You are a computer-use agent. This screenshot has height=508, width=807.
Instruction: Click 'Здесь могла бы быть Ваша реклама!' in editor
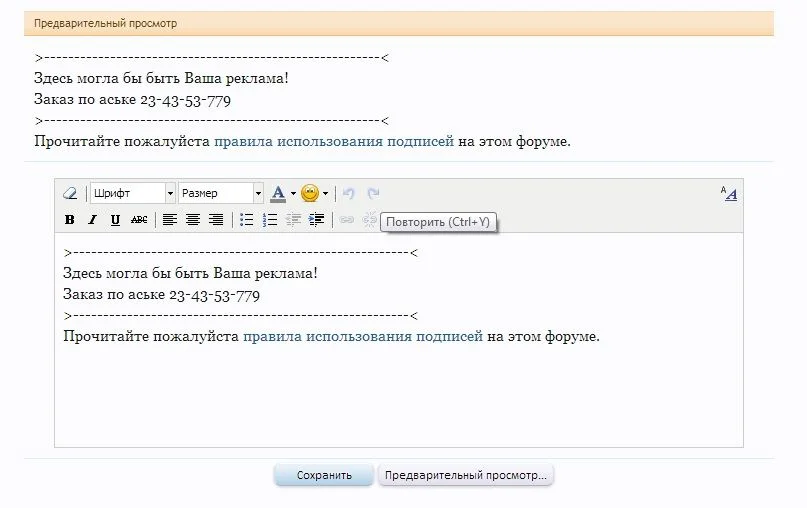[190, 273]
